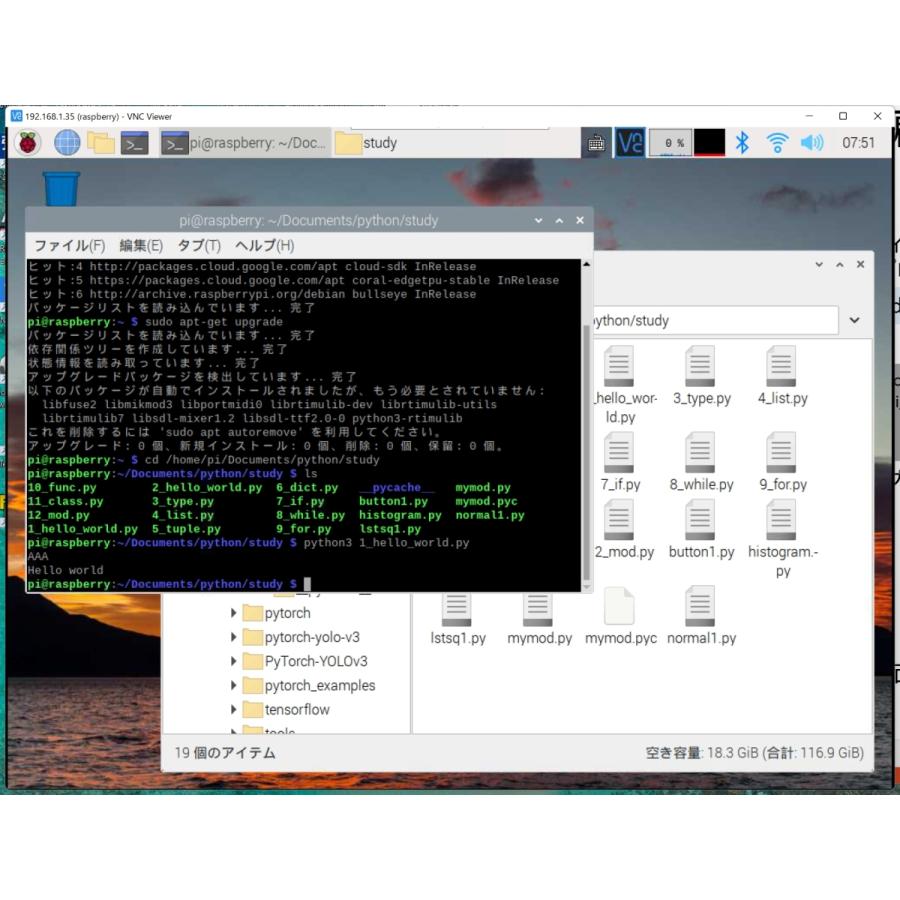The width and height of the screenshot is (900, 900).
Task: Open the path bar dropdown in File Manager
Action: pyautogui.click(x=855, y=320)
